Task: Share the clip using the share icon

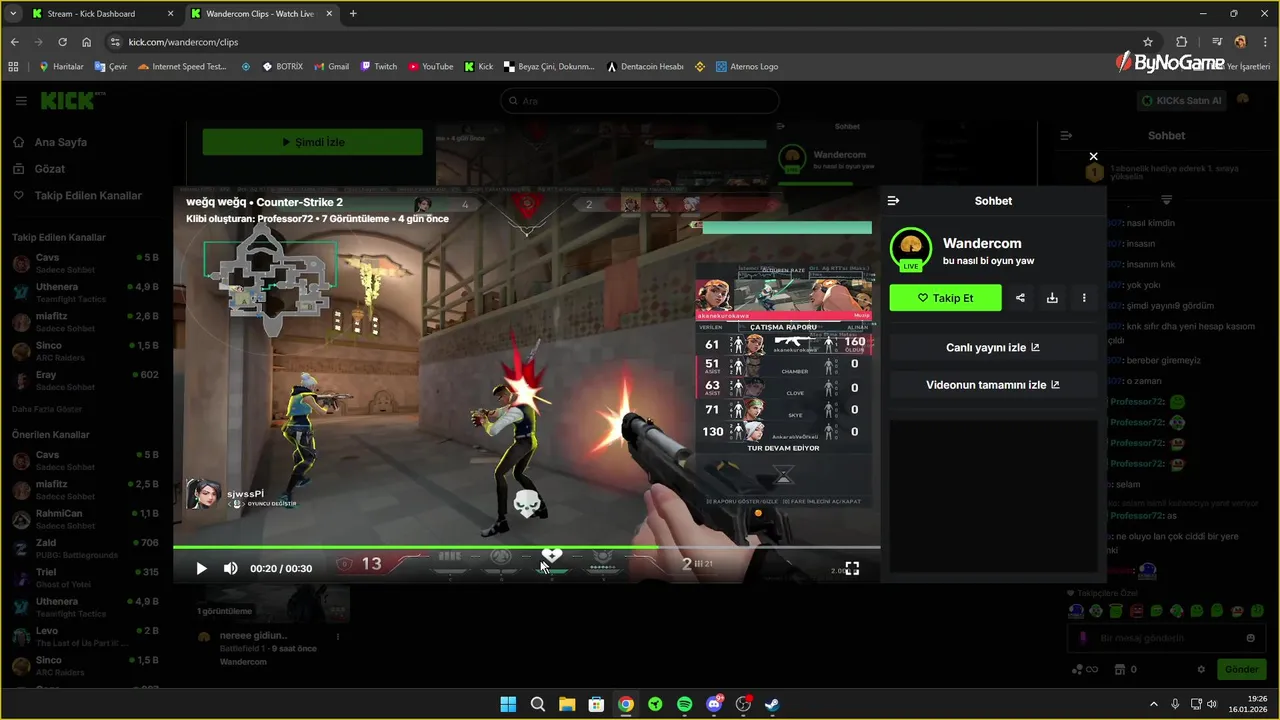Action: (1020, 298)
